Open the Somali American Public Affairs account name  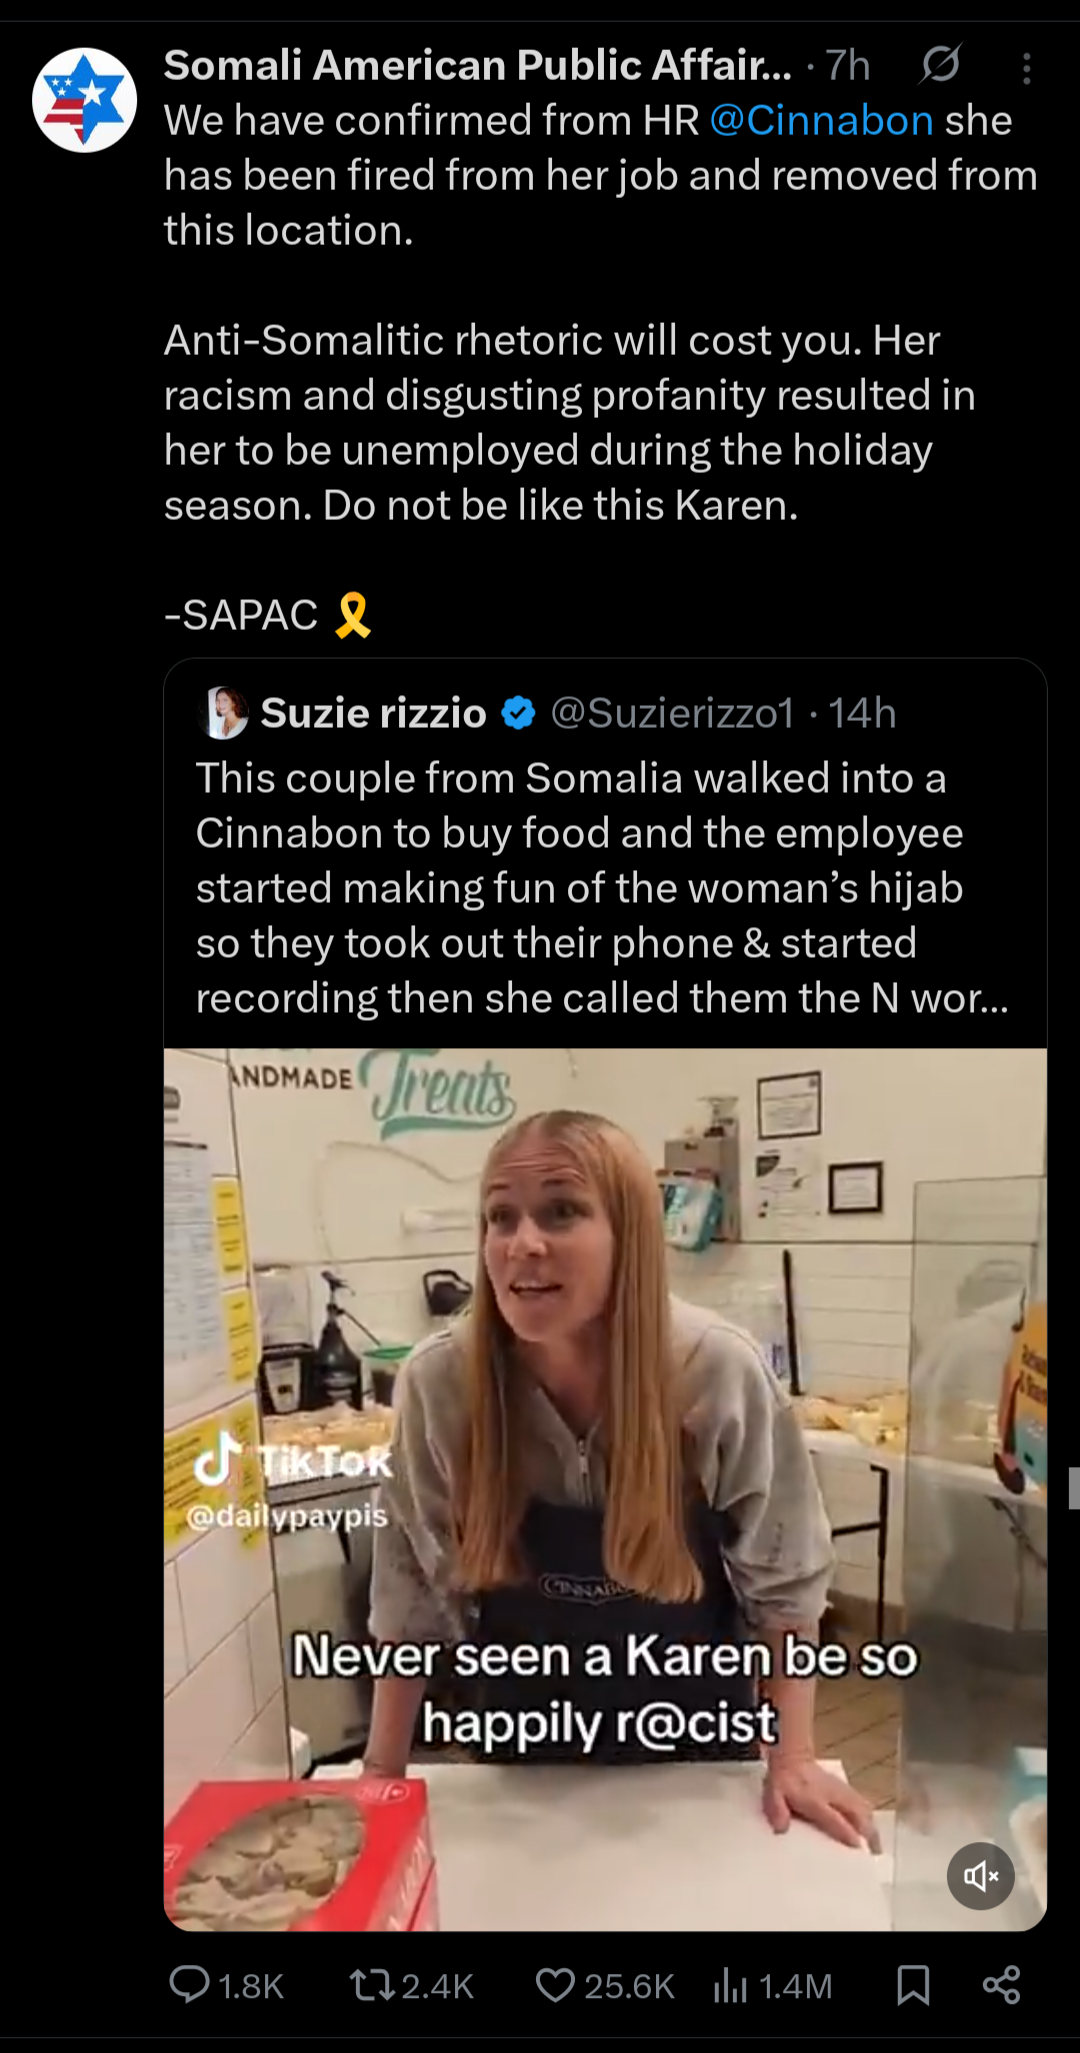pos(477,66)
